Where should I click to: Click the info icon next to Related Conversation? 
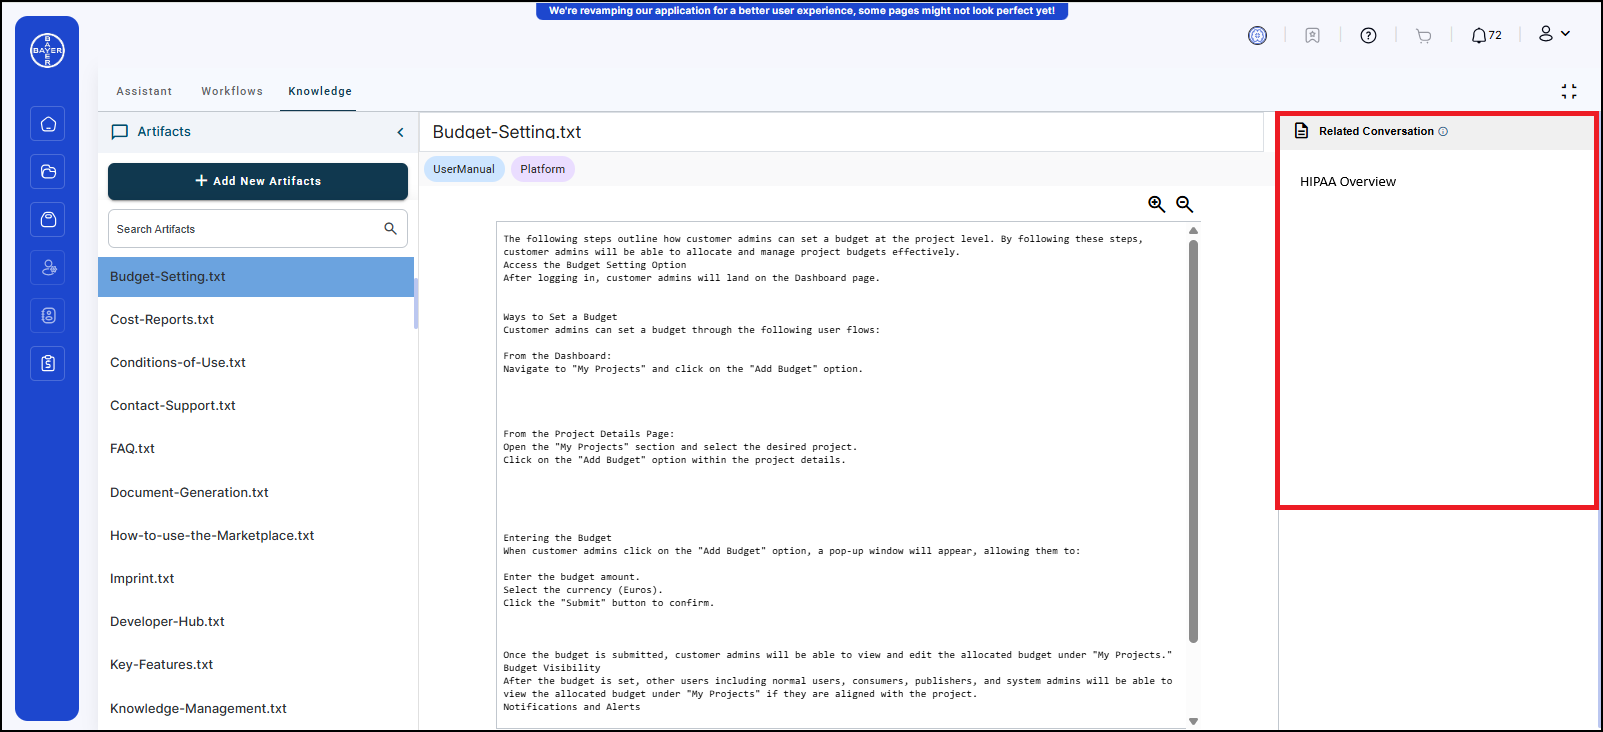click(x=1443, y=131)
